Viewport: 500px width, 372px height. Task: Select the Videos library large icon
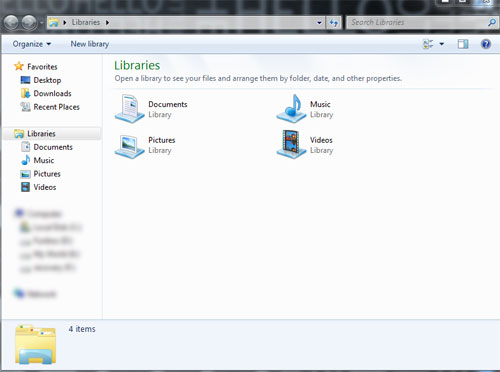[x=291, y=144]
